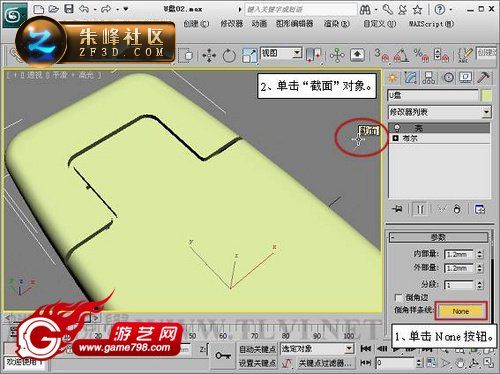
Task: Enable the 倒角边 checkbox
Action: pos(398,297)
